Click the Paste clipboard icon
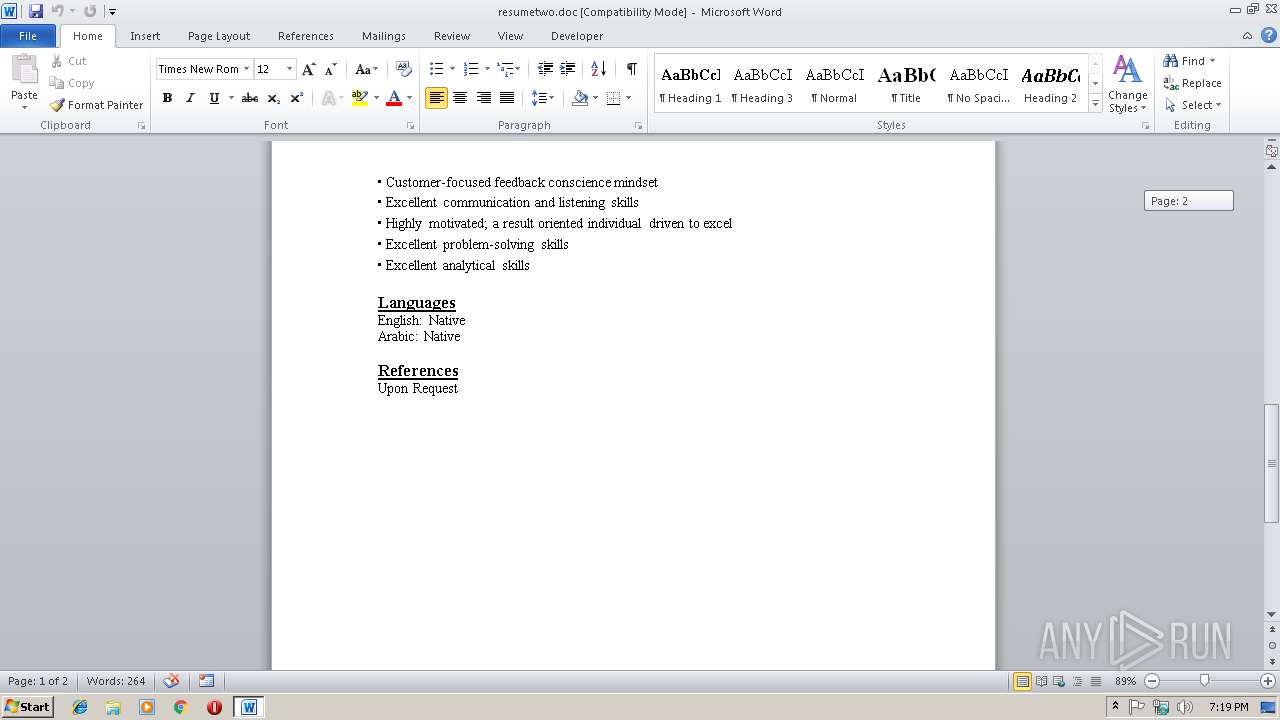This screenshot has height=720, width=1280. (x=24, y=70)
